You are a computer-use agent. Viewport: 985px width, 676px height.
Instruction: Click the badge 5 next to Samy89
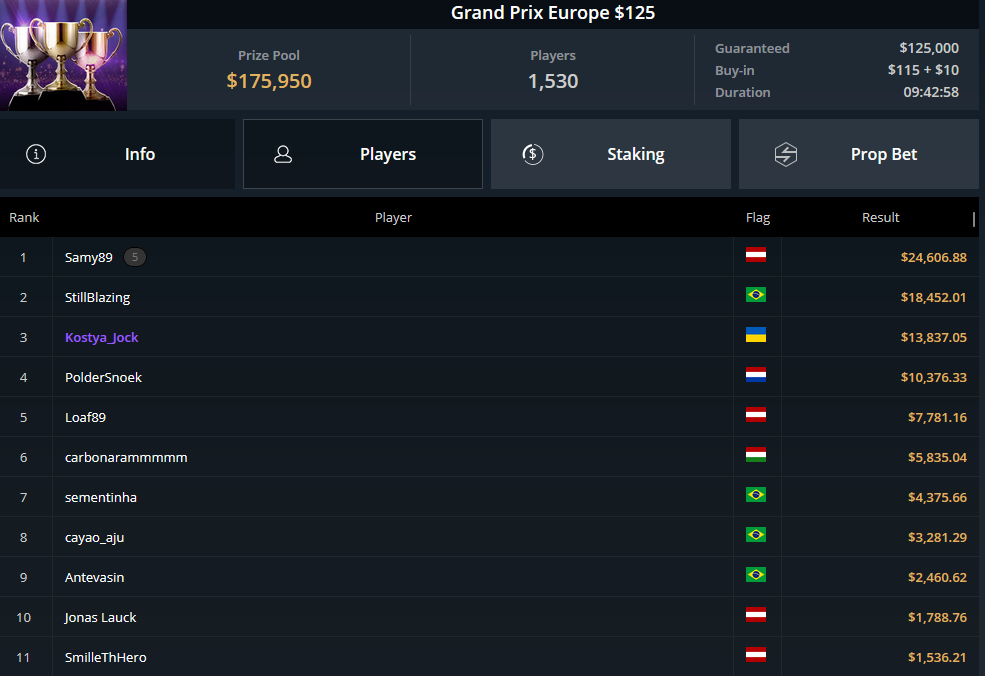click(134, 257)
